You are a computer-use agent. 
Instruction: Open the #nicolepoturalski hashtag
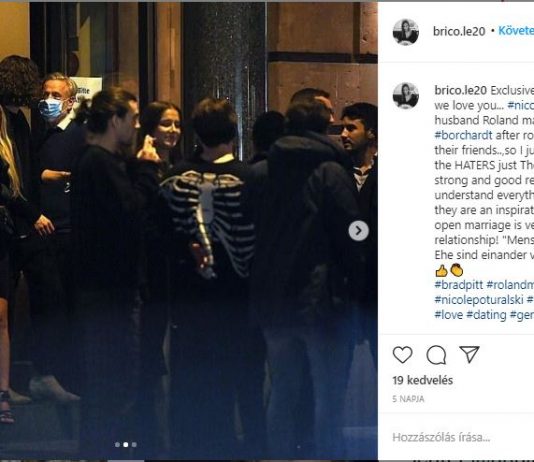pos(479,300)
